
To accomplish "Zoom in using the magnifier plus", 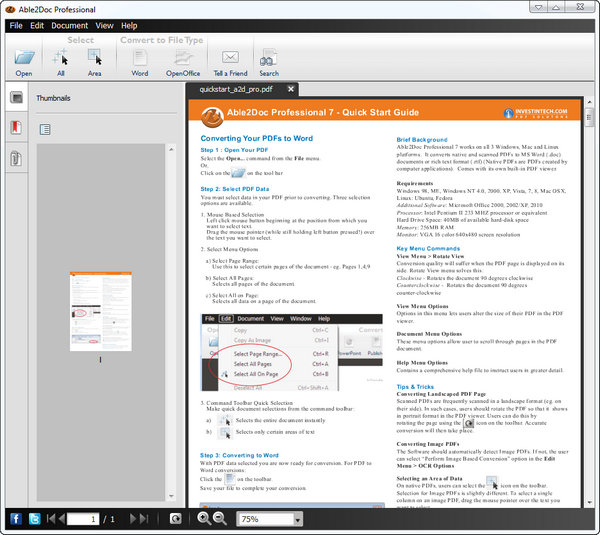I will tap(203, 519).
